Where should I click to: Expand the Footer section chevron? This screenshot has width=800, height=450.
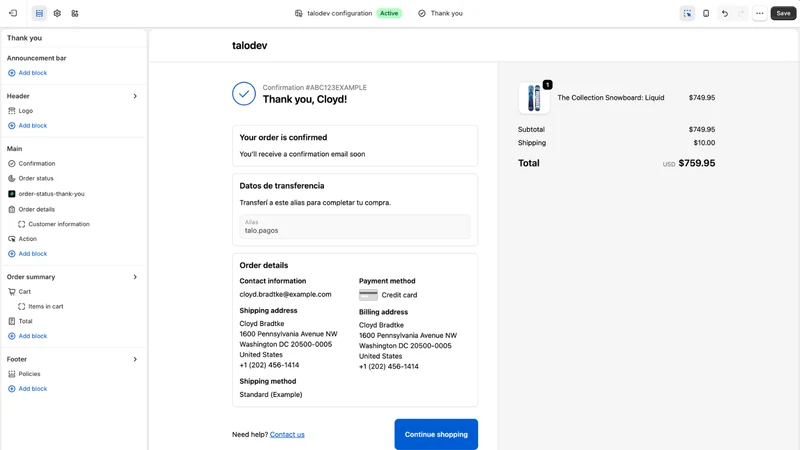coord(135,359)
